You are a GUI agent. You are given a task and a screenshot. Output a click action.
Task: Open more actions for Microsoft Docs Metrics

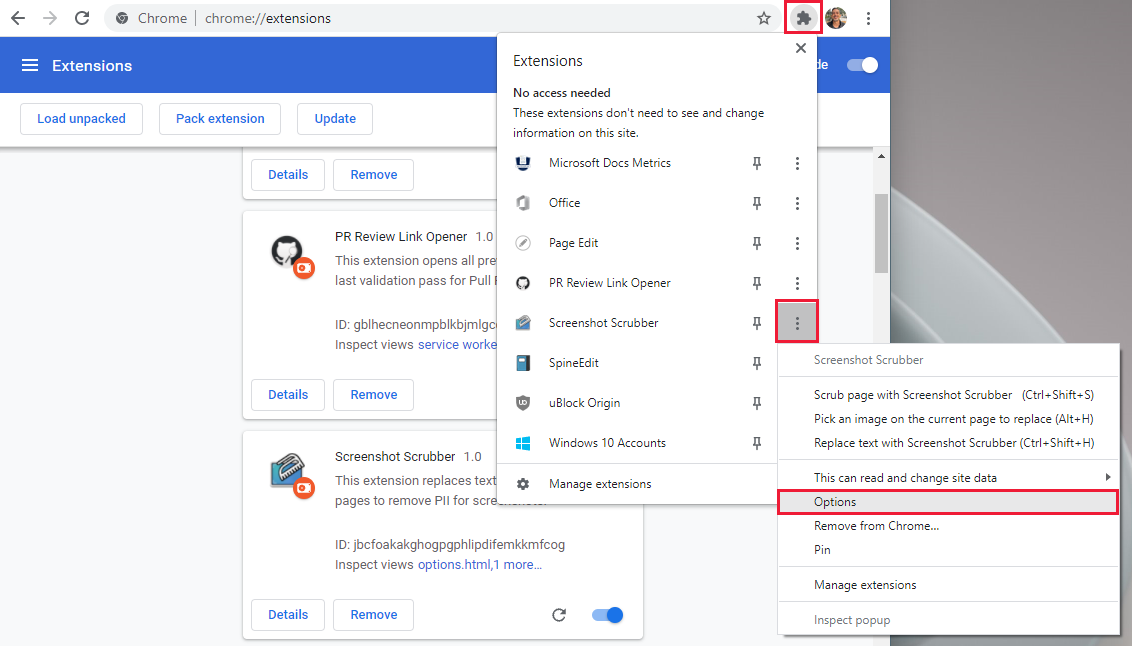pyautogui.click(x=797, y=163)
